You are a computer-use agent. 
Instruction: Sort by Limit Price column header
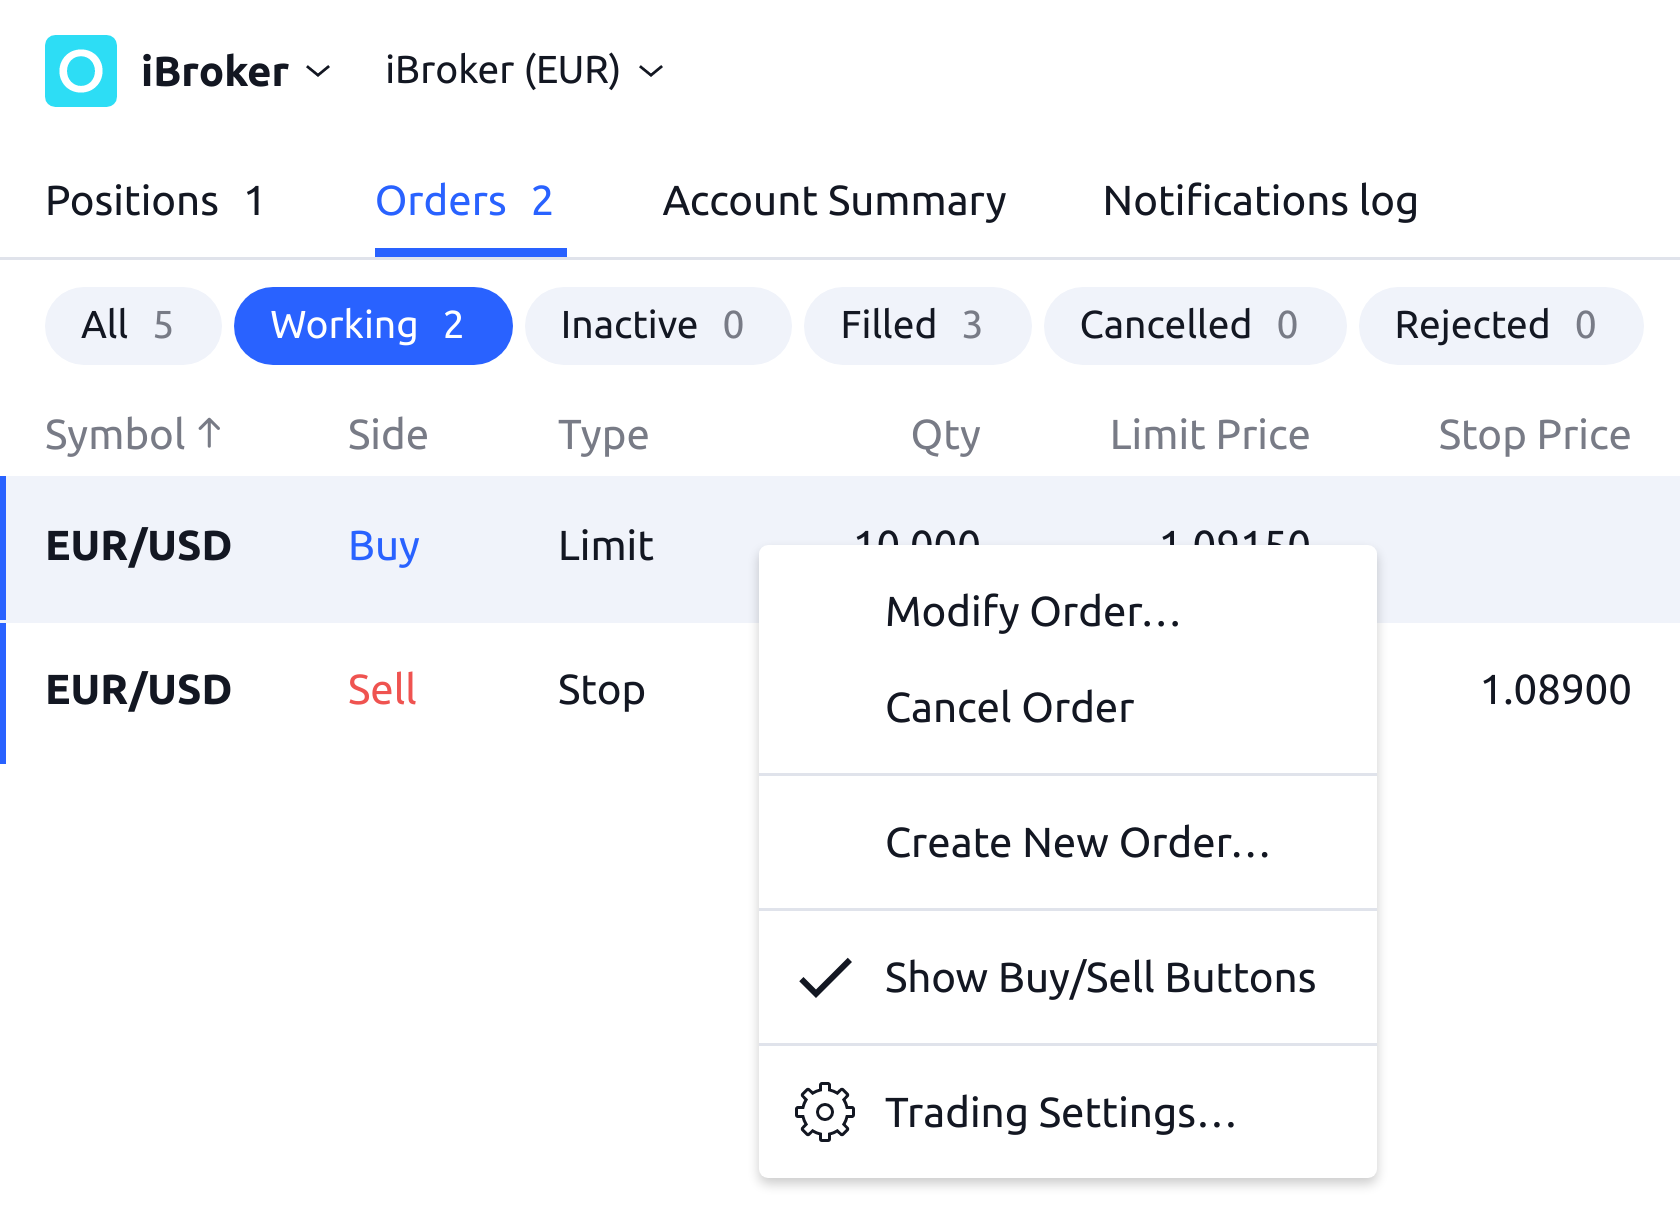1209,435
